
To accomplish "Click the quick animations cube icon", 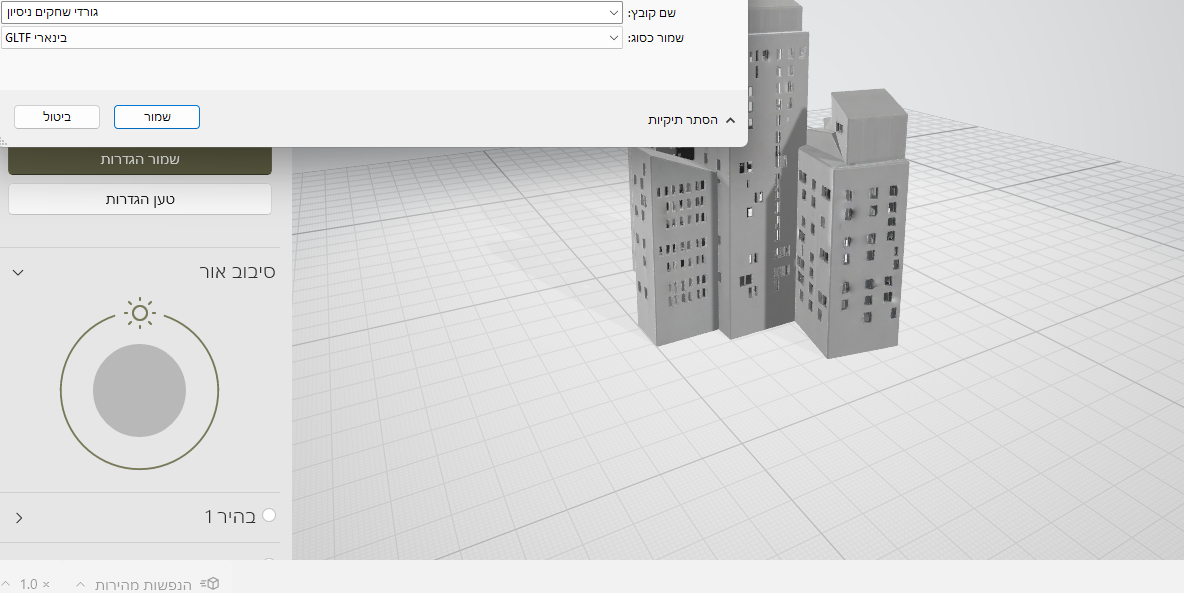I will coord(210,584).
